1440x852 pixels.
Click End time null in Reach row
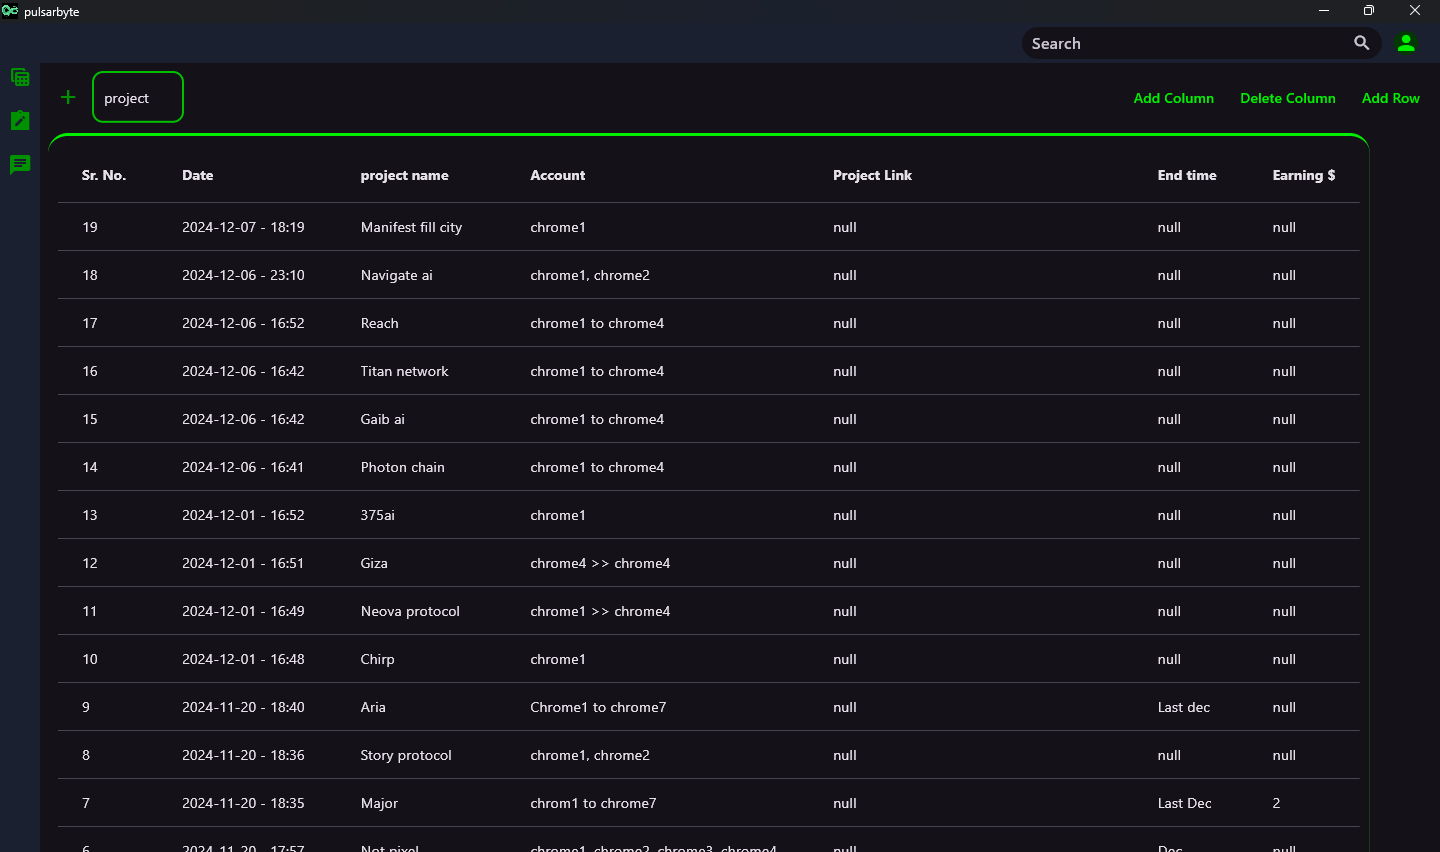(x=1169, y=323)
